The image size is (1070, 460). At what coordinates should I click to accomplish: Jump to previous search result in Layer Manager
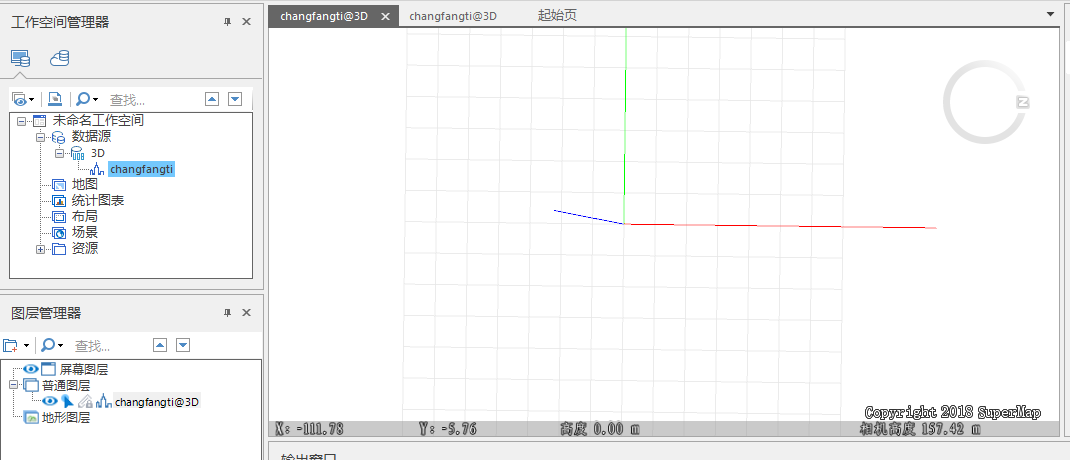click(159, 345)
